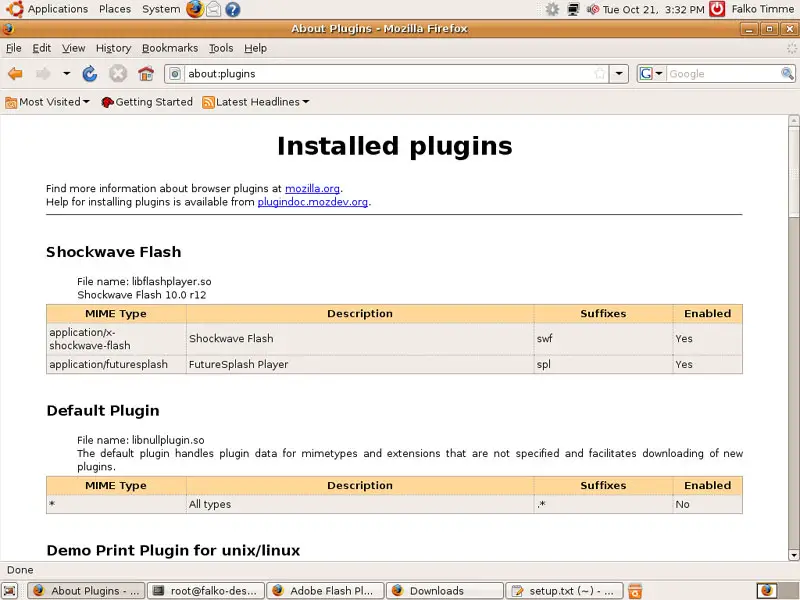Click the update gear tray icon
This screenshot has width=800, height=600.
[x=552, y=9]
